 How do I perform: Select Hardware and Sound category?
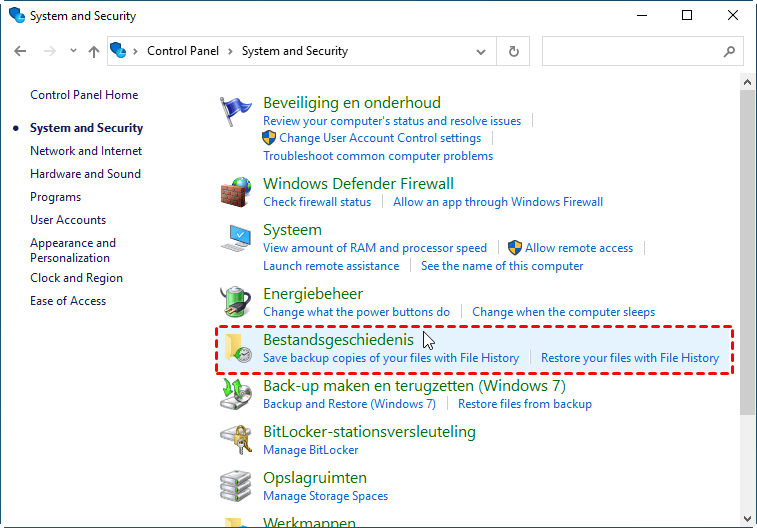coord(85,174)
